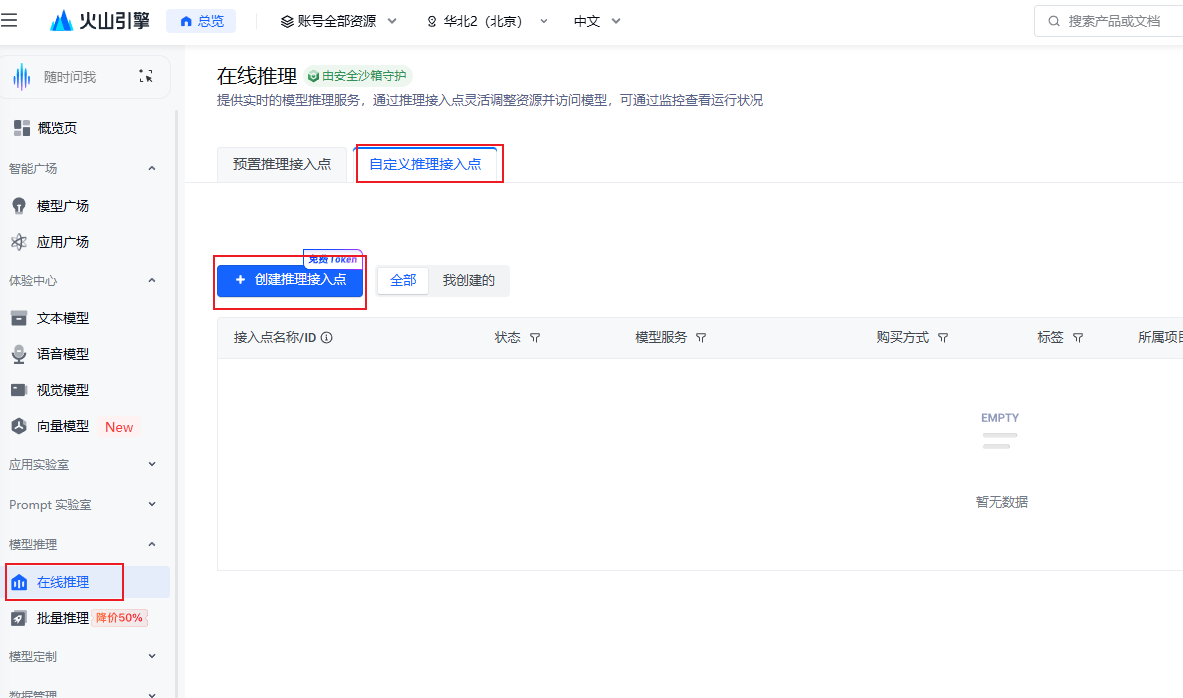Click the 由安全沙箱守护 badge
Image resolution: width=1183 pixels, height=698 pixels.
coord(358,76)
